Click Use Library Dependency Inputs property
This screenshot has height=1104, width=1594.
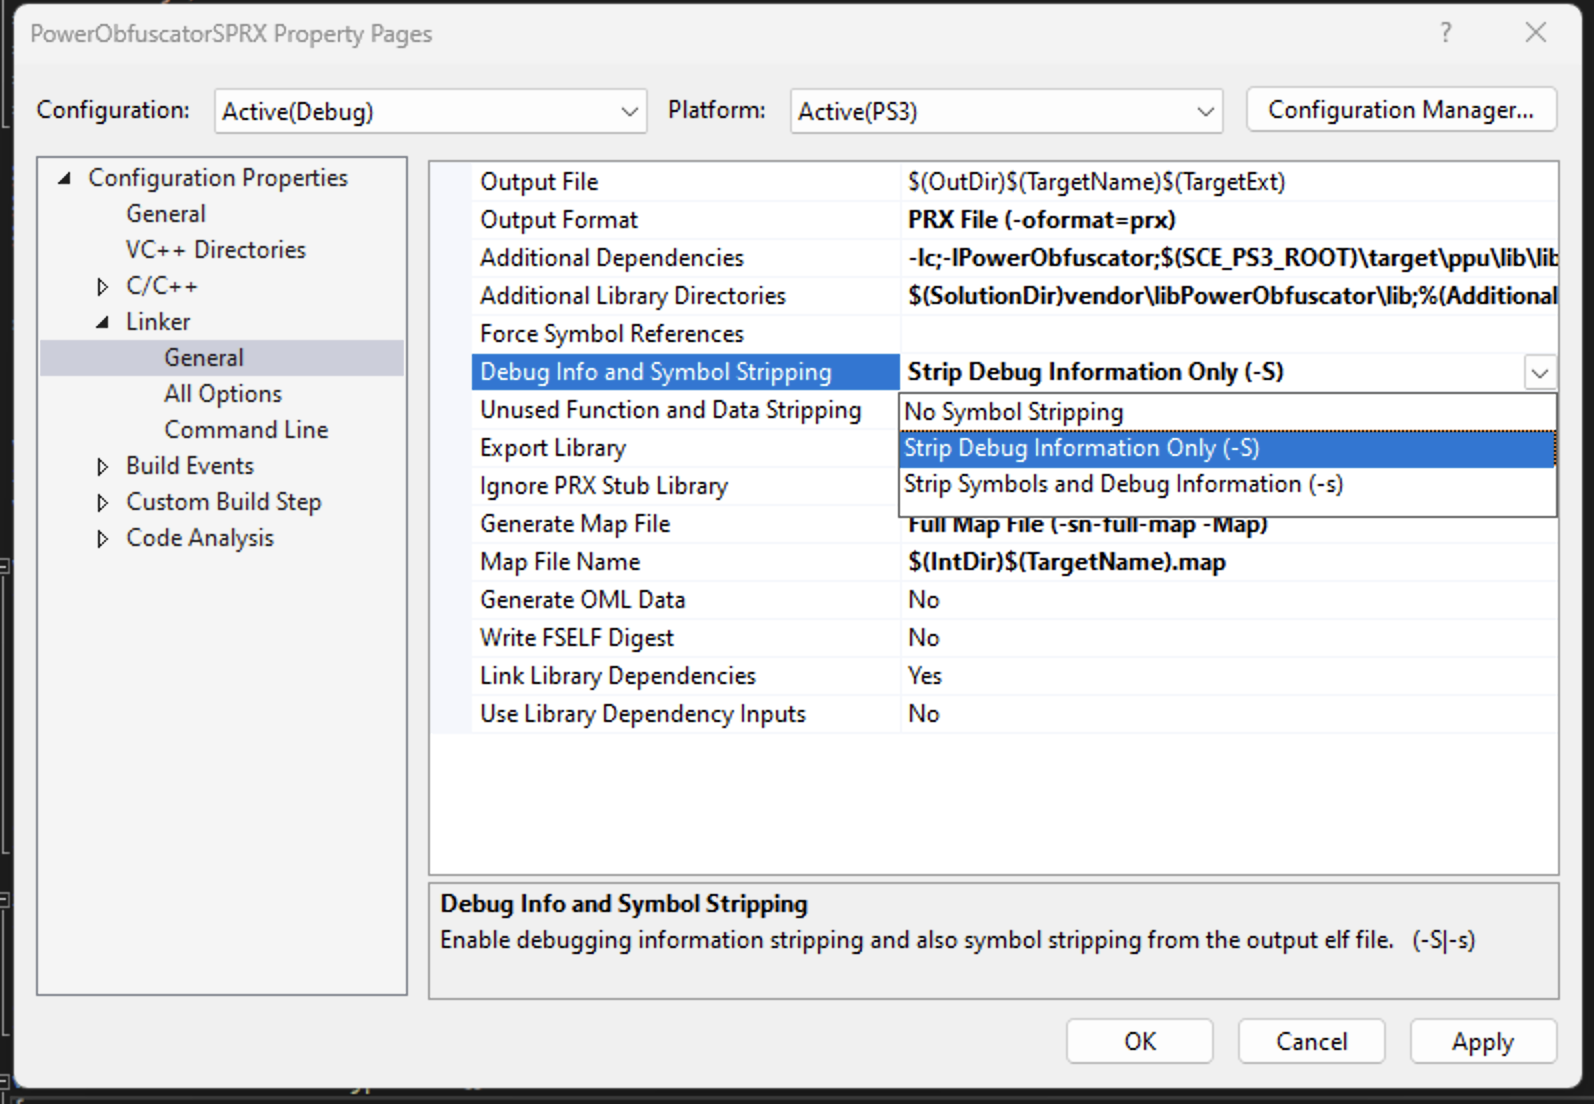pos(643,714)
